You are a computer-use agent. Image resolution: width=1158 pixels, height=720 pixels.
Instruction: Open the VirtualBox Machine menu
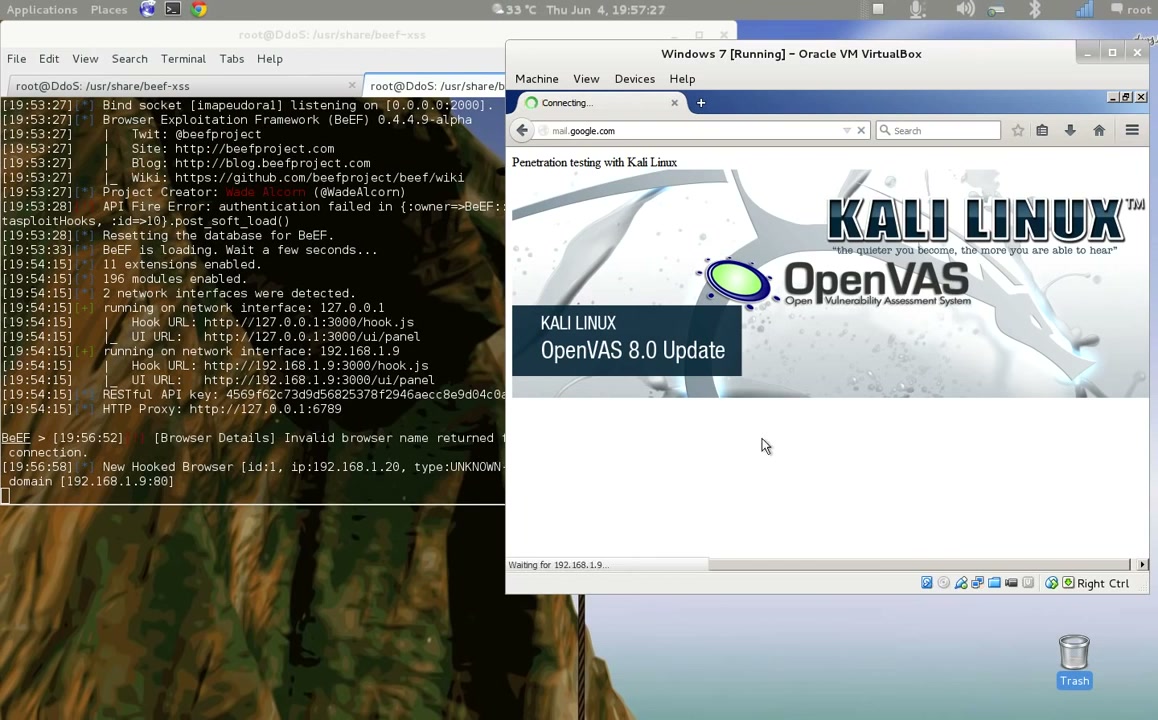click(537, 79)
